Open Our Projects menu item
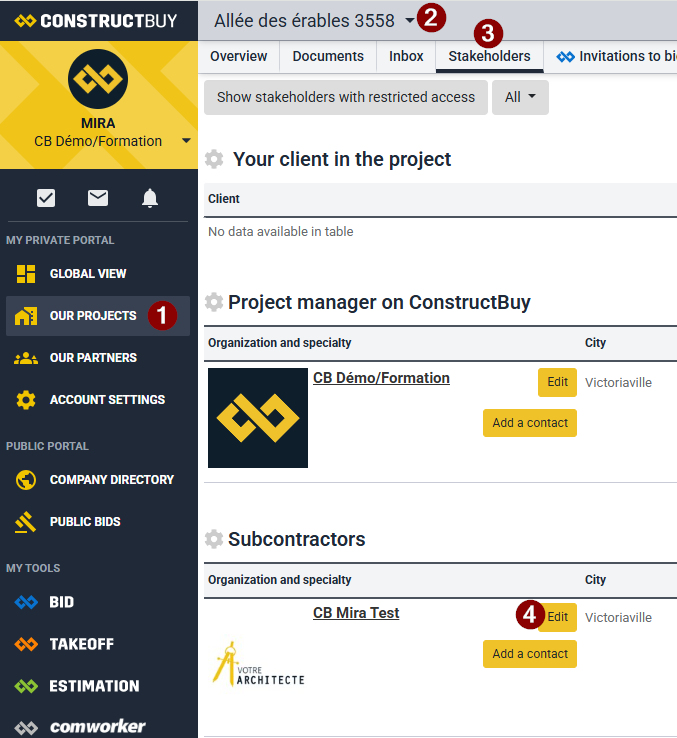 point(98,316)
